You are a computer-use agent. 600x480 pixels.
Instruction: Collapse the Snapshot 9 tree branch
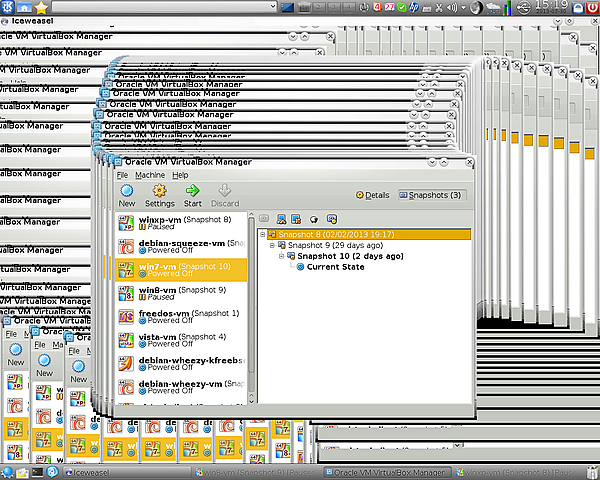coord(272,245)
